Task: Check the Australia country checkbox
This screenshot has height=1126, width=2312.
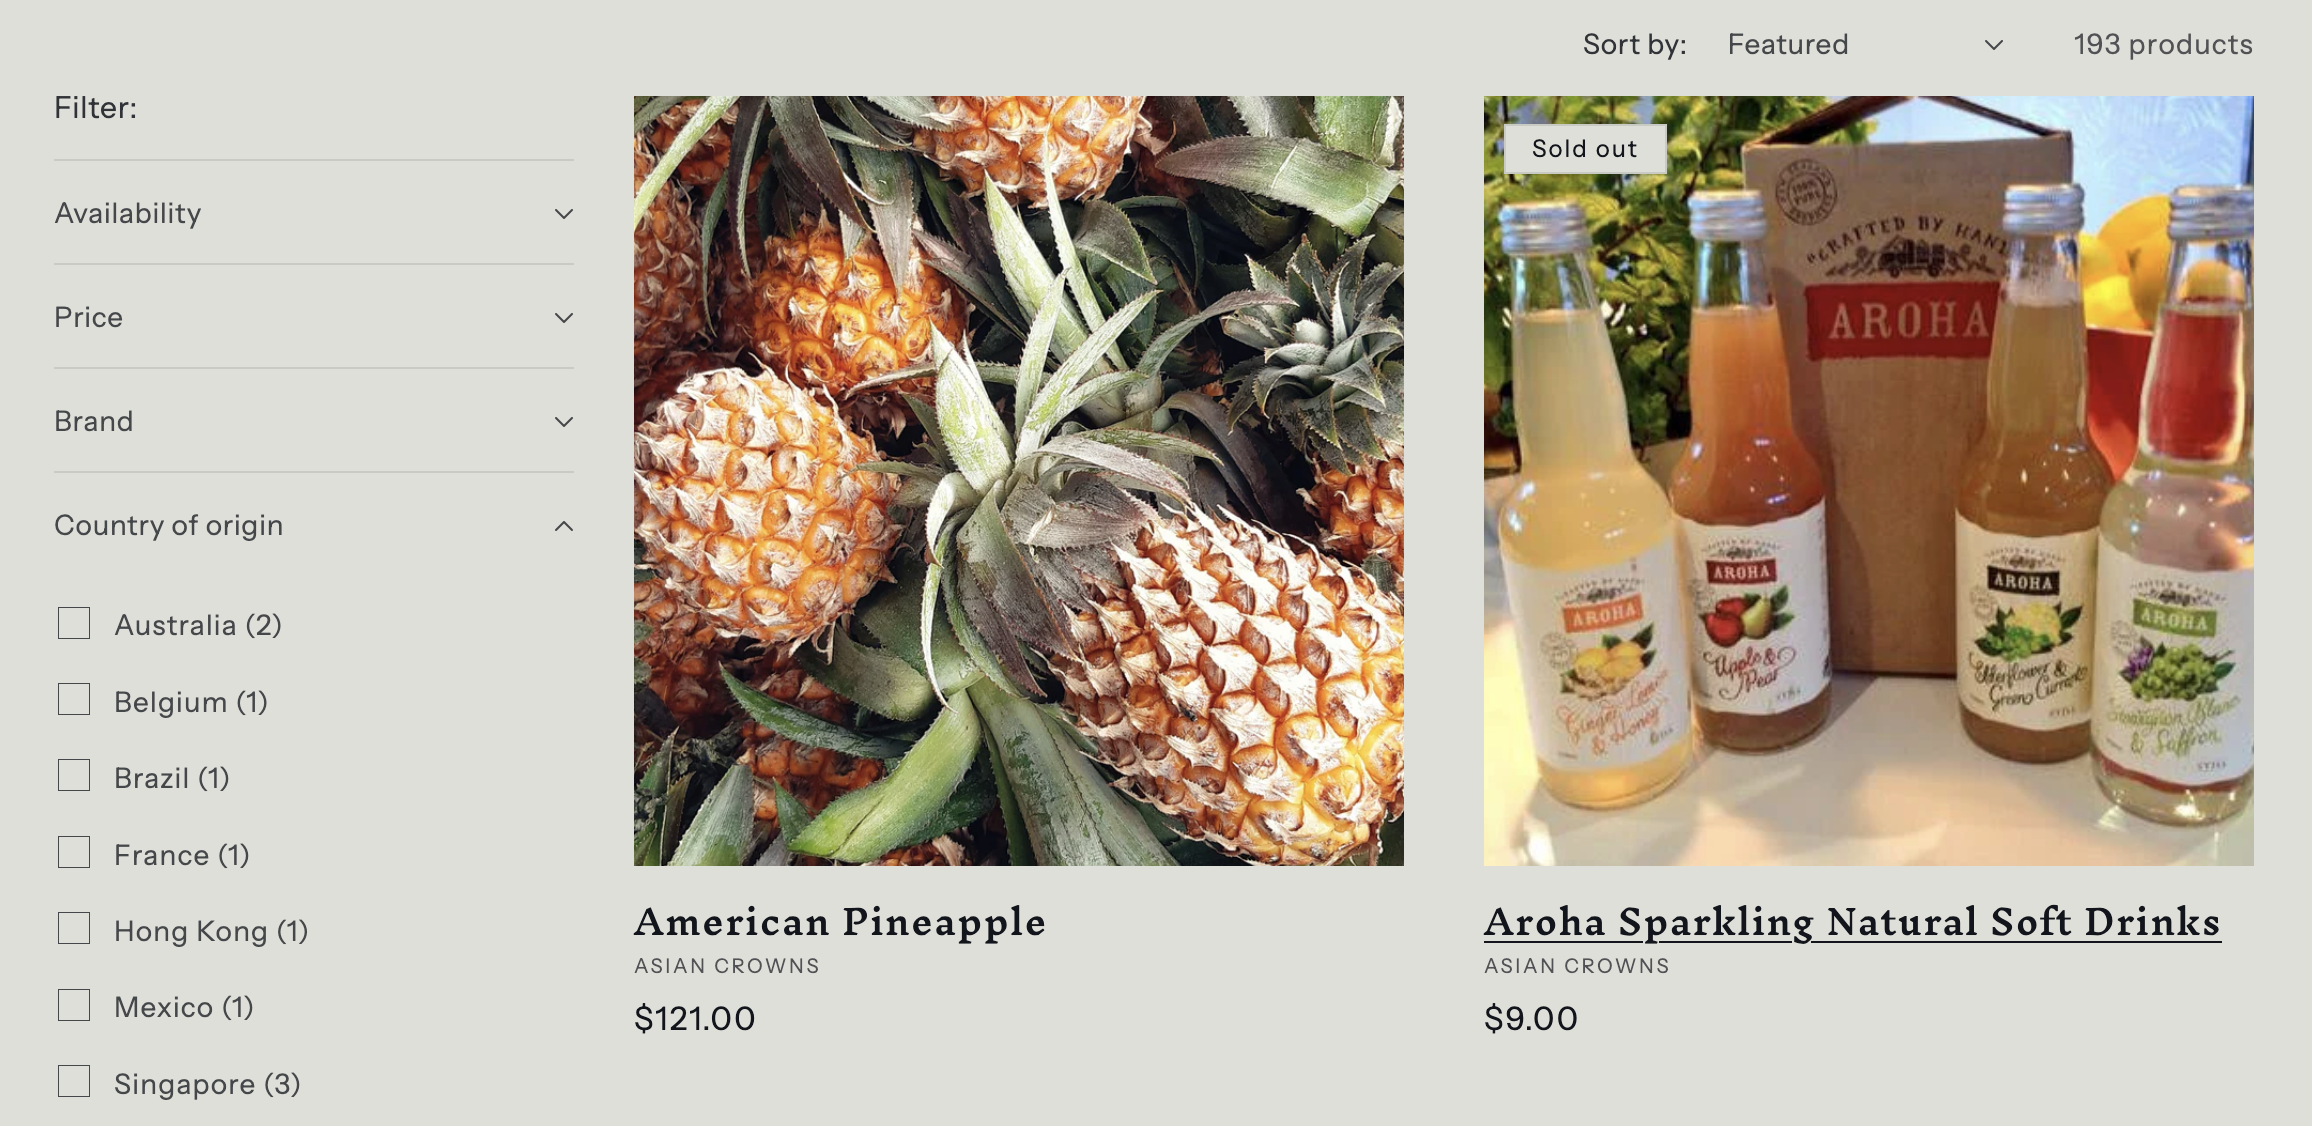Action: (x=74, y=623)
